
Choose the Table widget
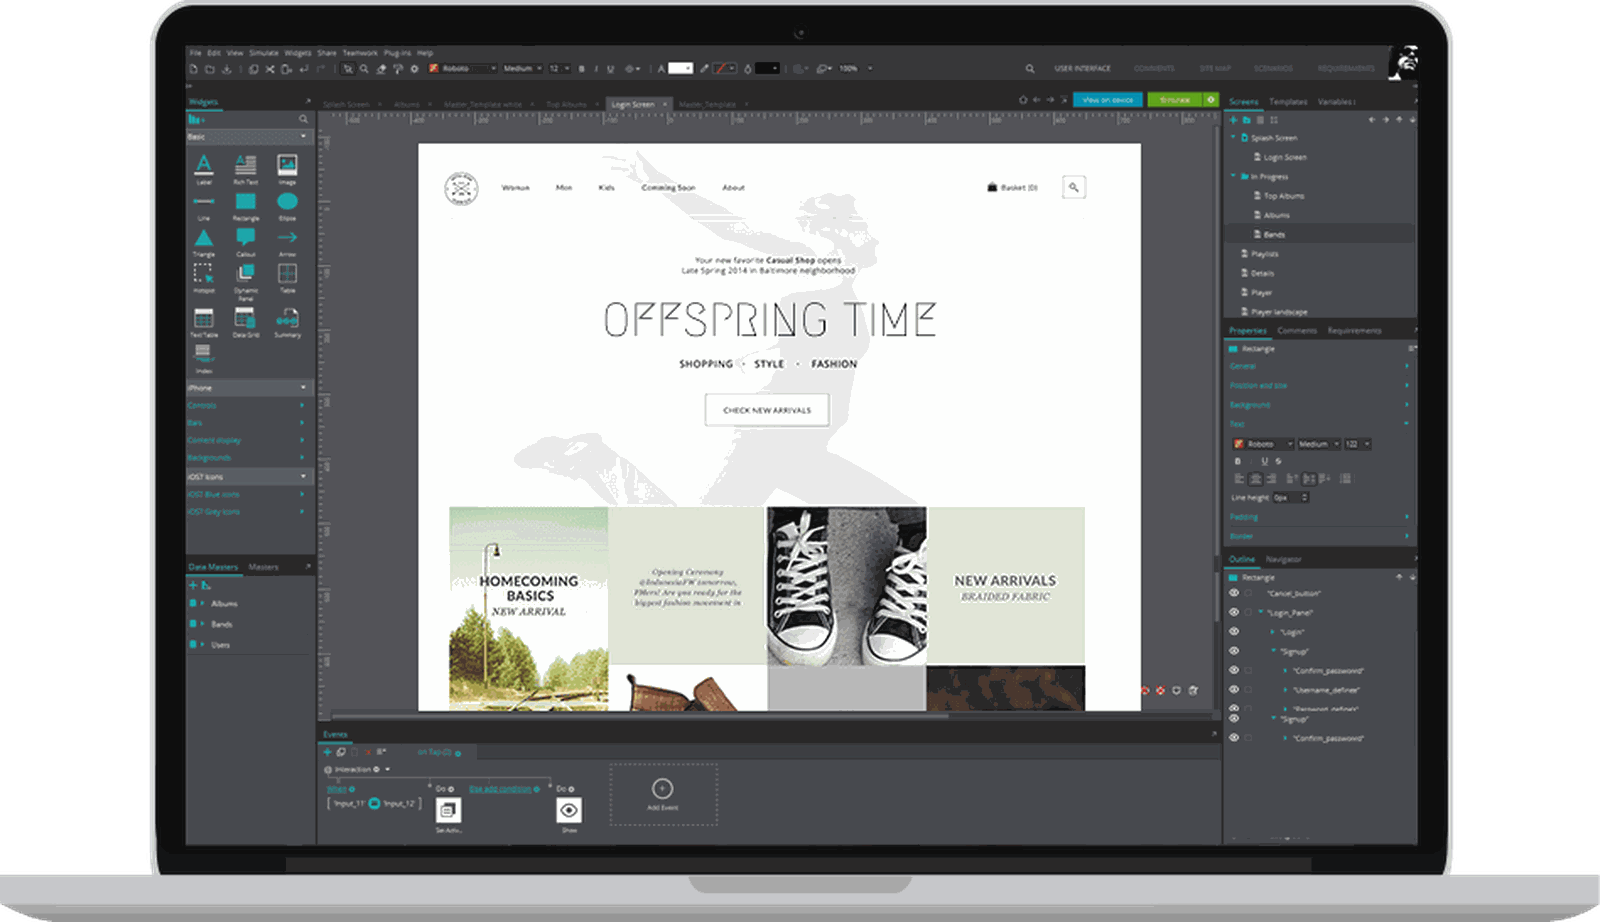coord(287,278)
